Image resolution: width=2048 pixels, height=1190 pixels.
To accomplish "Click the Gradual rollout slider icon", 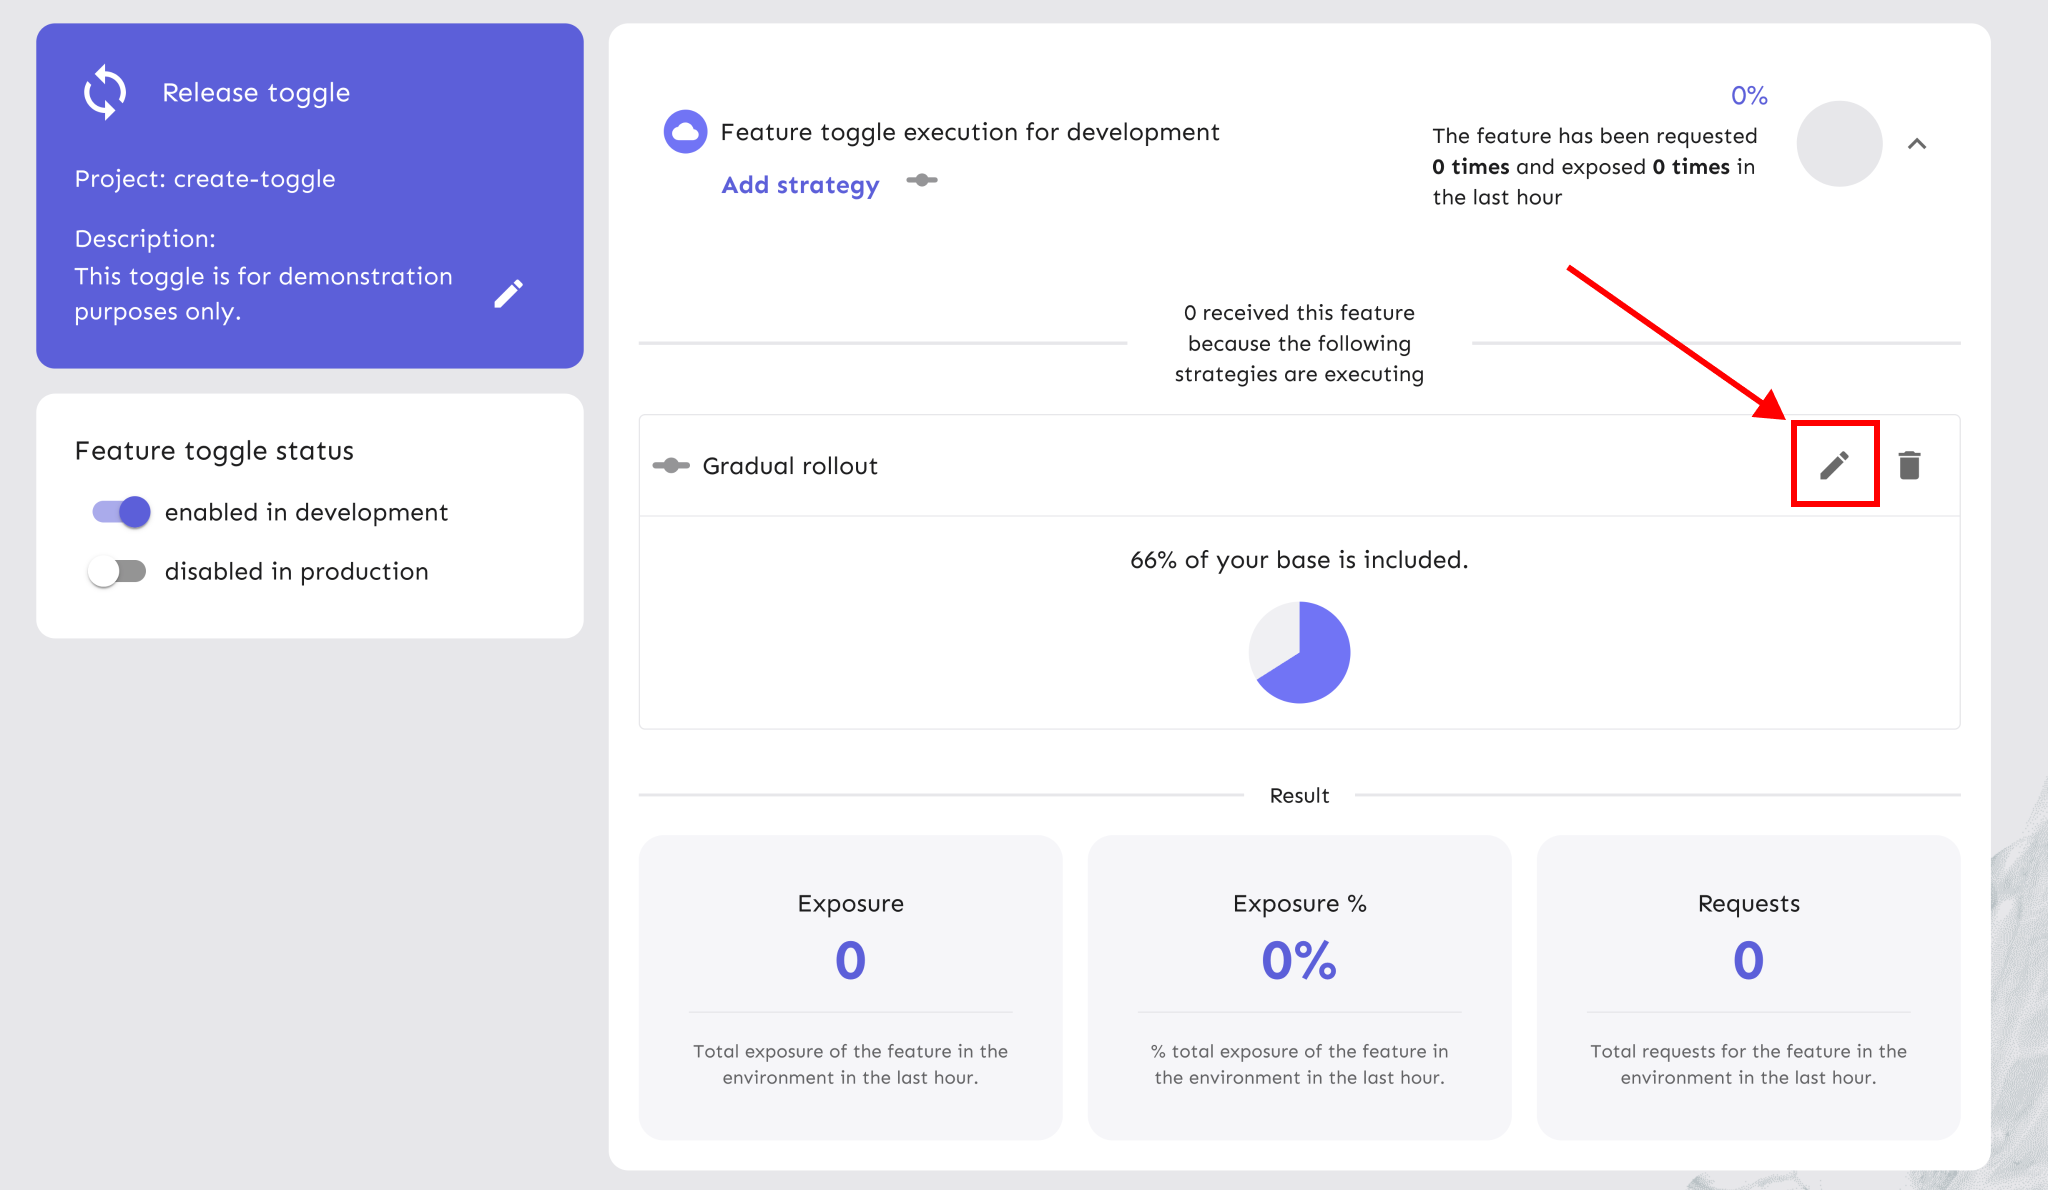I will 671,466.
